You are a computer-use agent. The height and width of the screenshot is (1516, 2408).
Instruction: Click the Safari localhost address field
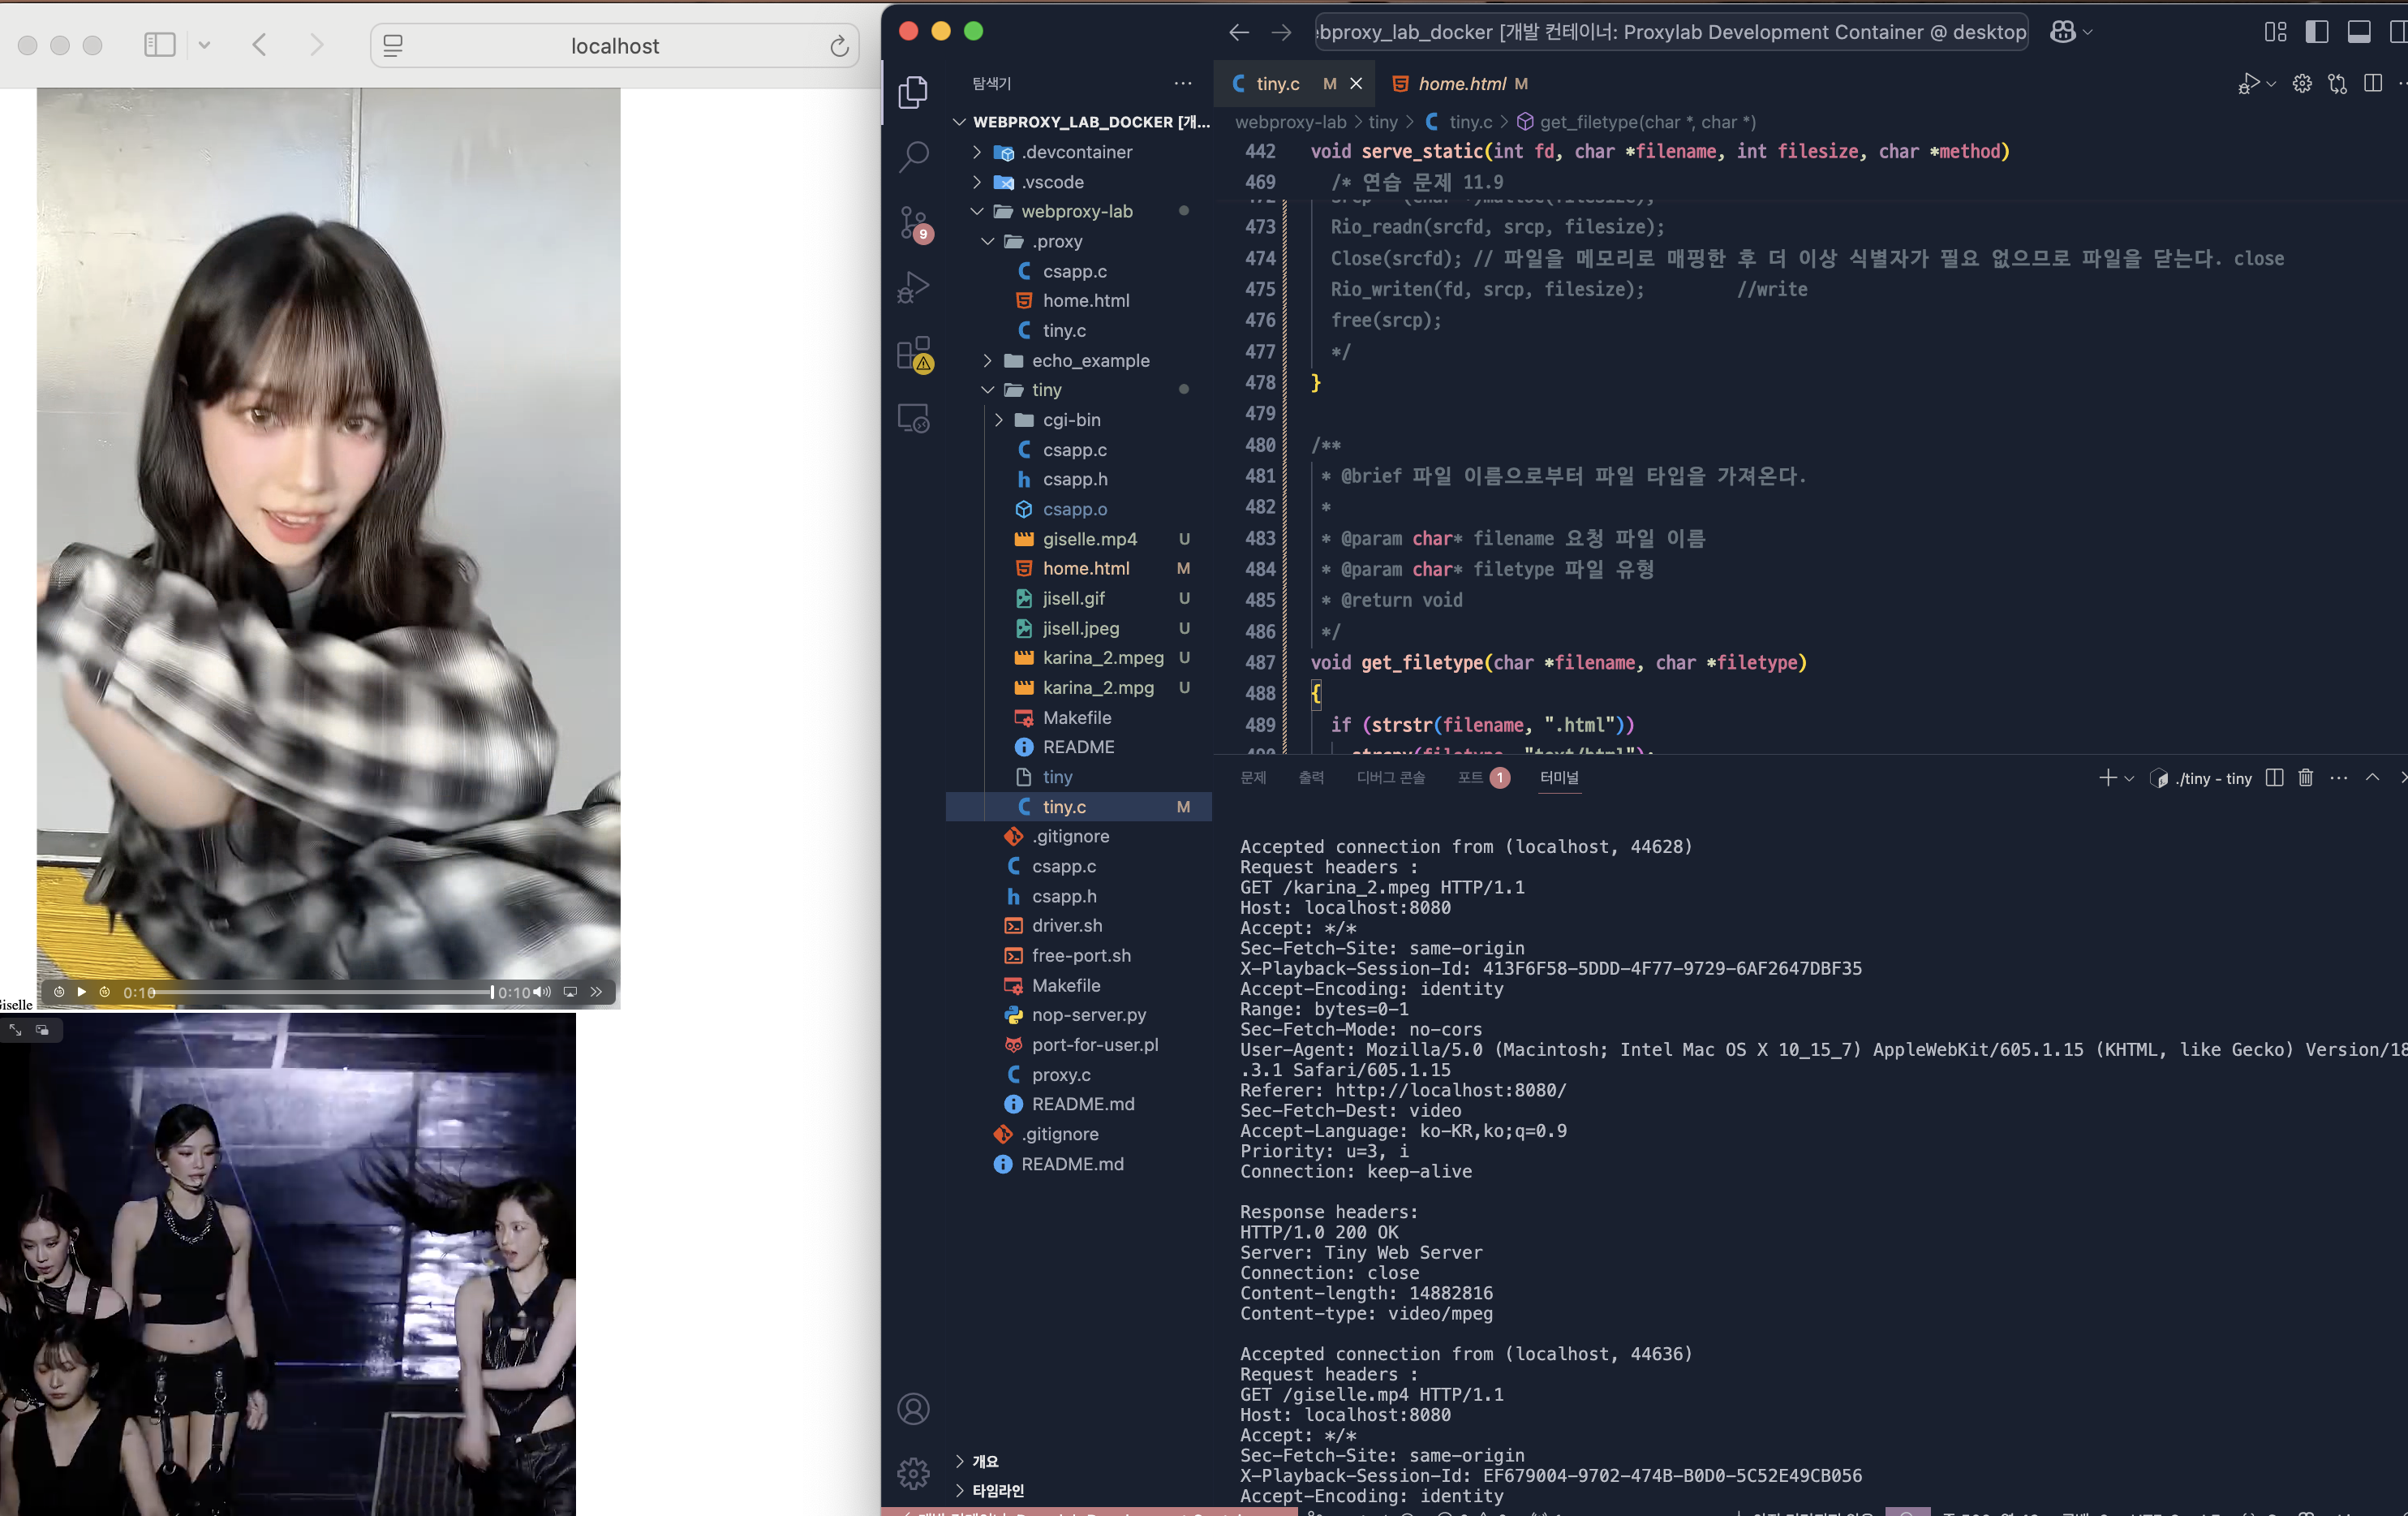(x=614, y=46)
